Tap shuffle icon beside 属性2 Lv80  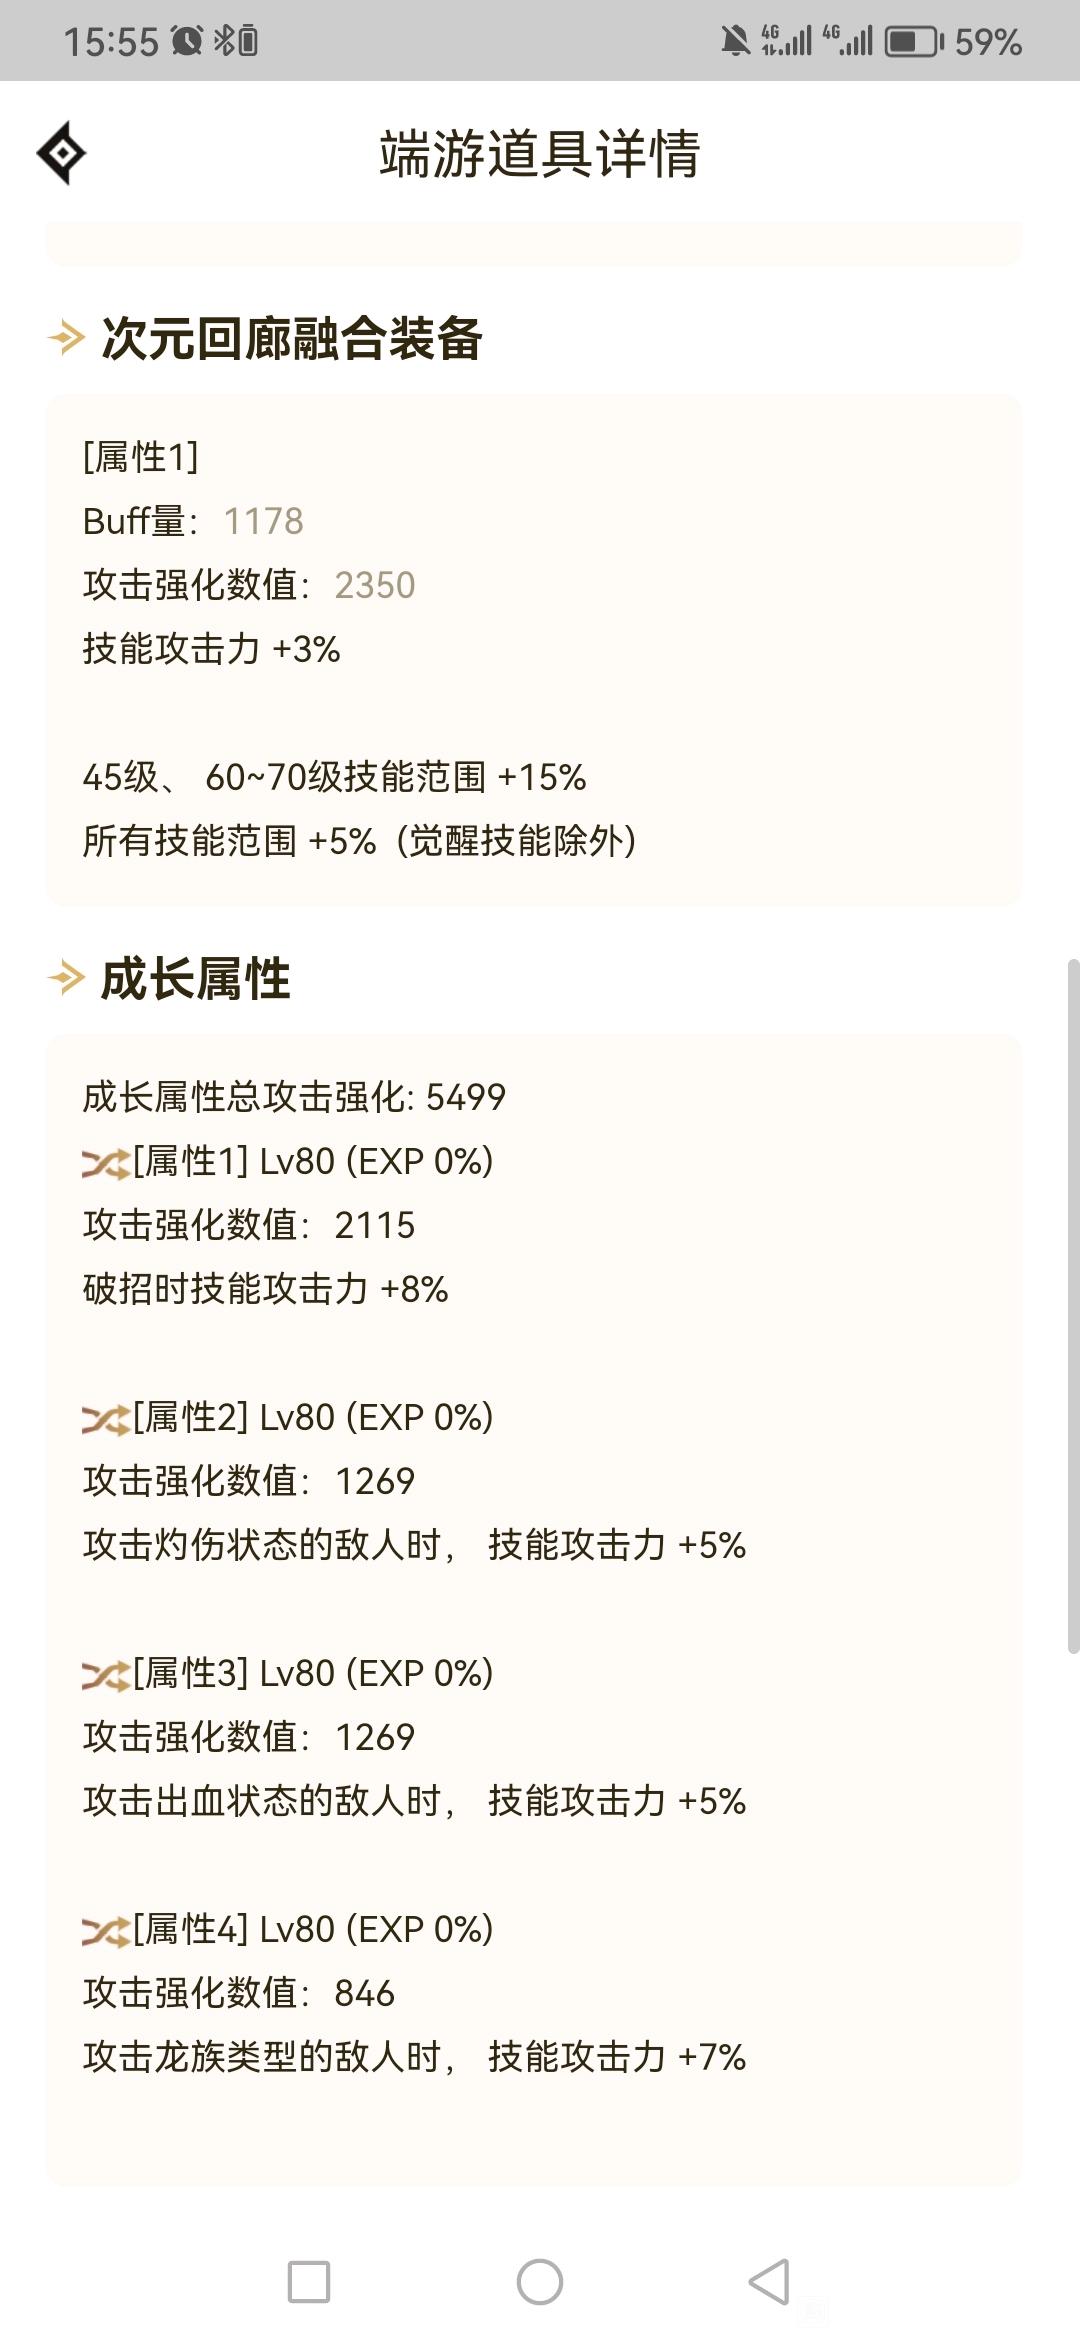coord(106,1419)
